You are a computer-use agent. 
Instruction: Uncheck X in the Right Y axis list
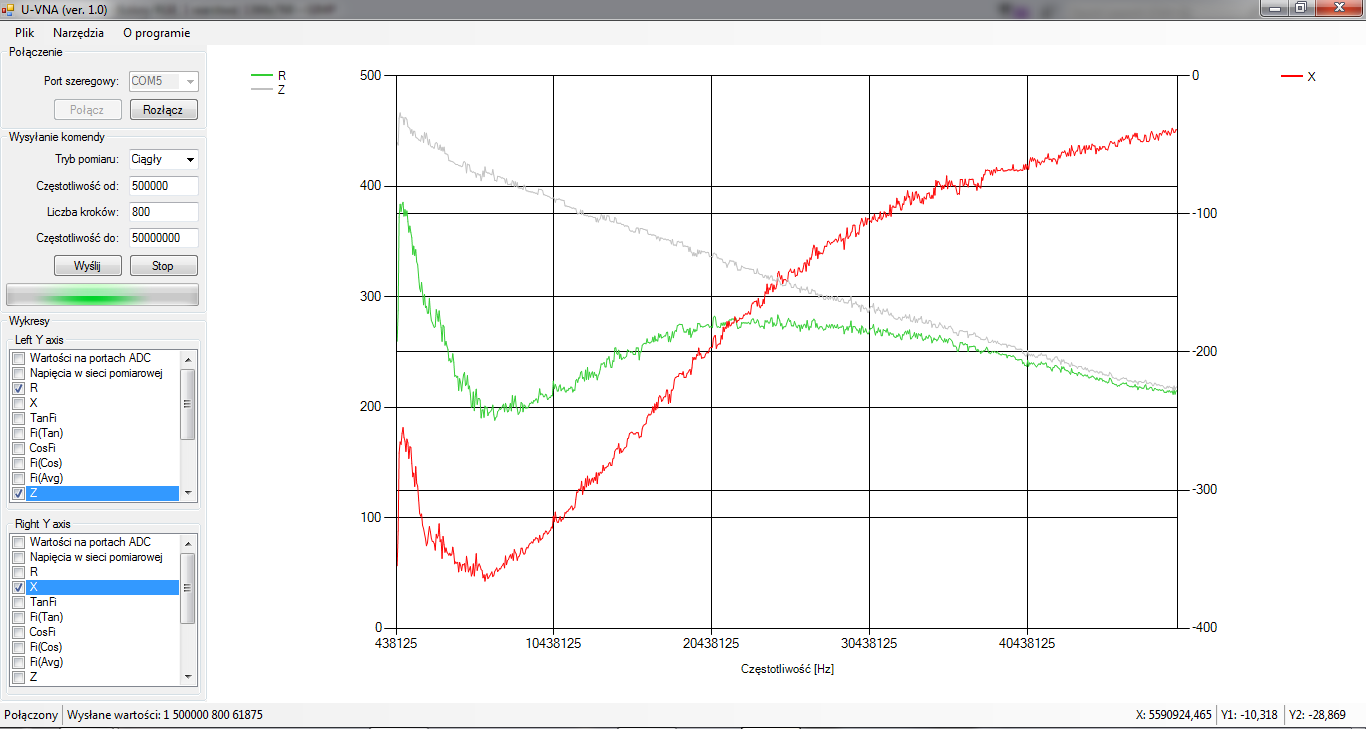(19, 587)
